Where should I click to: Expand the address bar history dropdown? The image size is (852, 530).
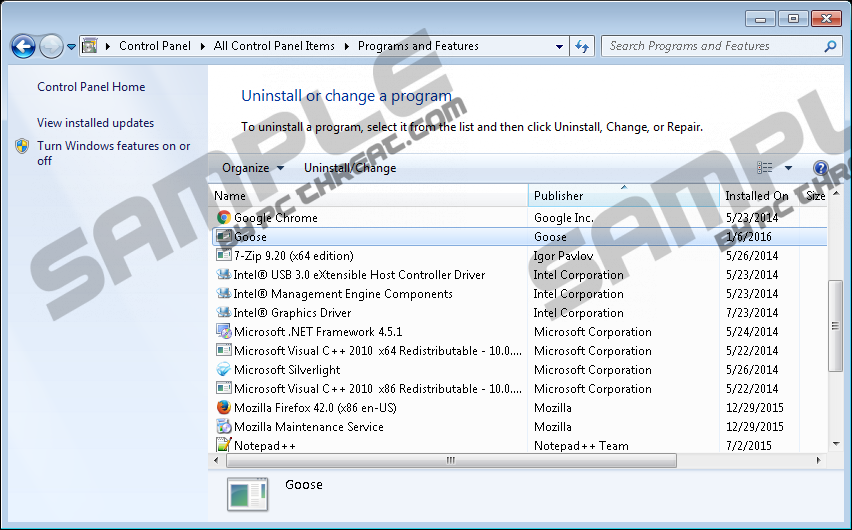559,46
